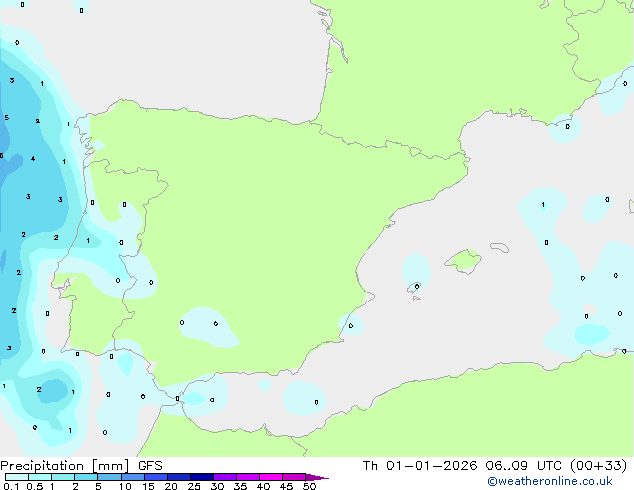Click the "Th 01-01-2026 06..09 UTC (00+33)" timestamp
Viewport: 634px width, 490px height.
coord(495,466)
